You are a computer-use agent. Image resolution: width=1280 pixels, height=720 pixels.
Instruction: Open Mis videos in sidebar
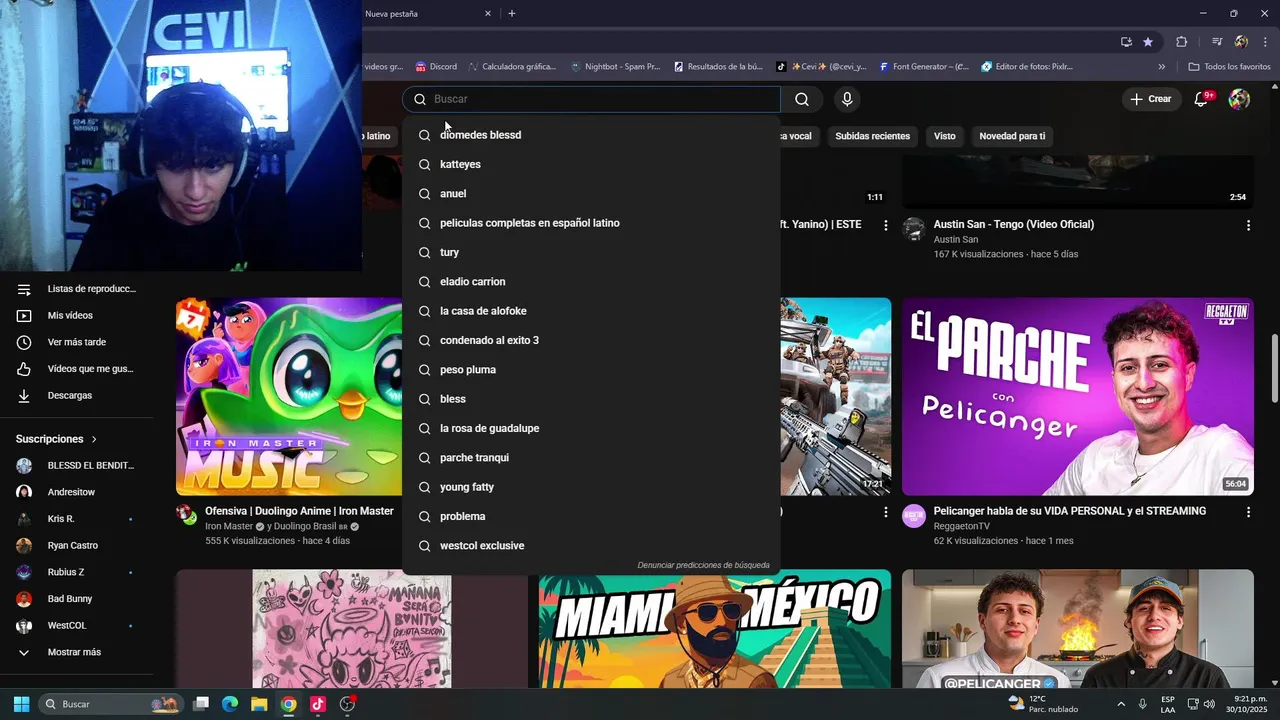[76, 316]
